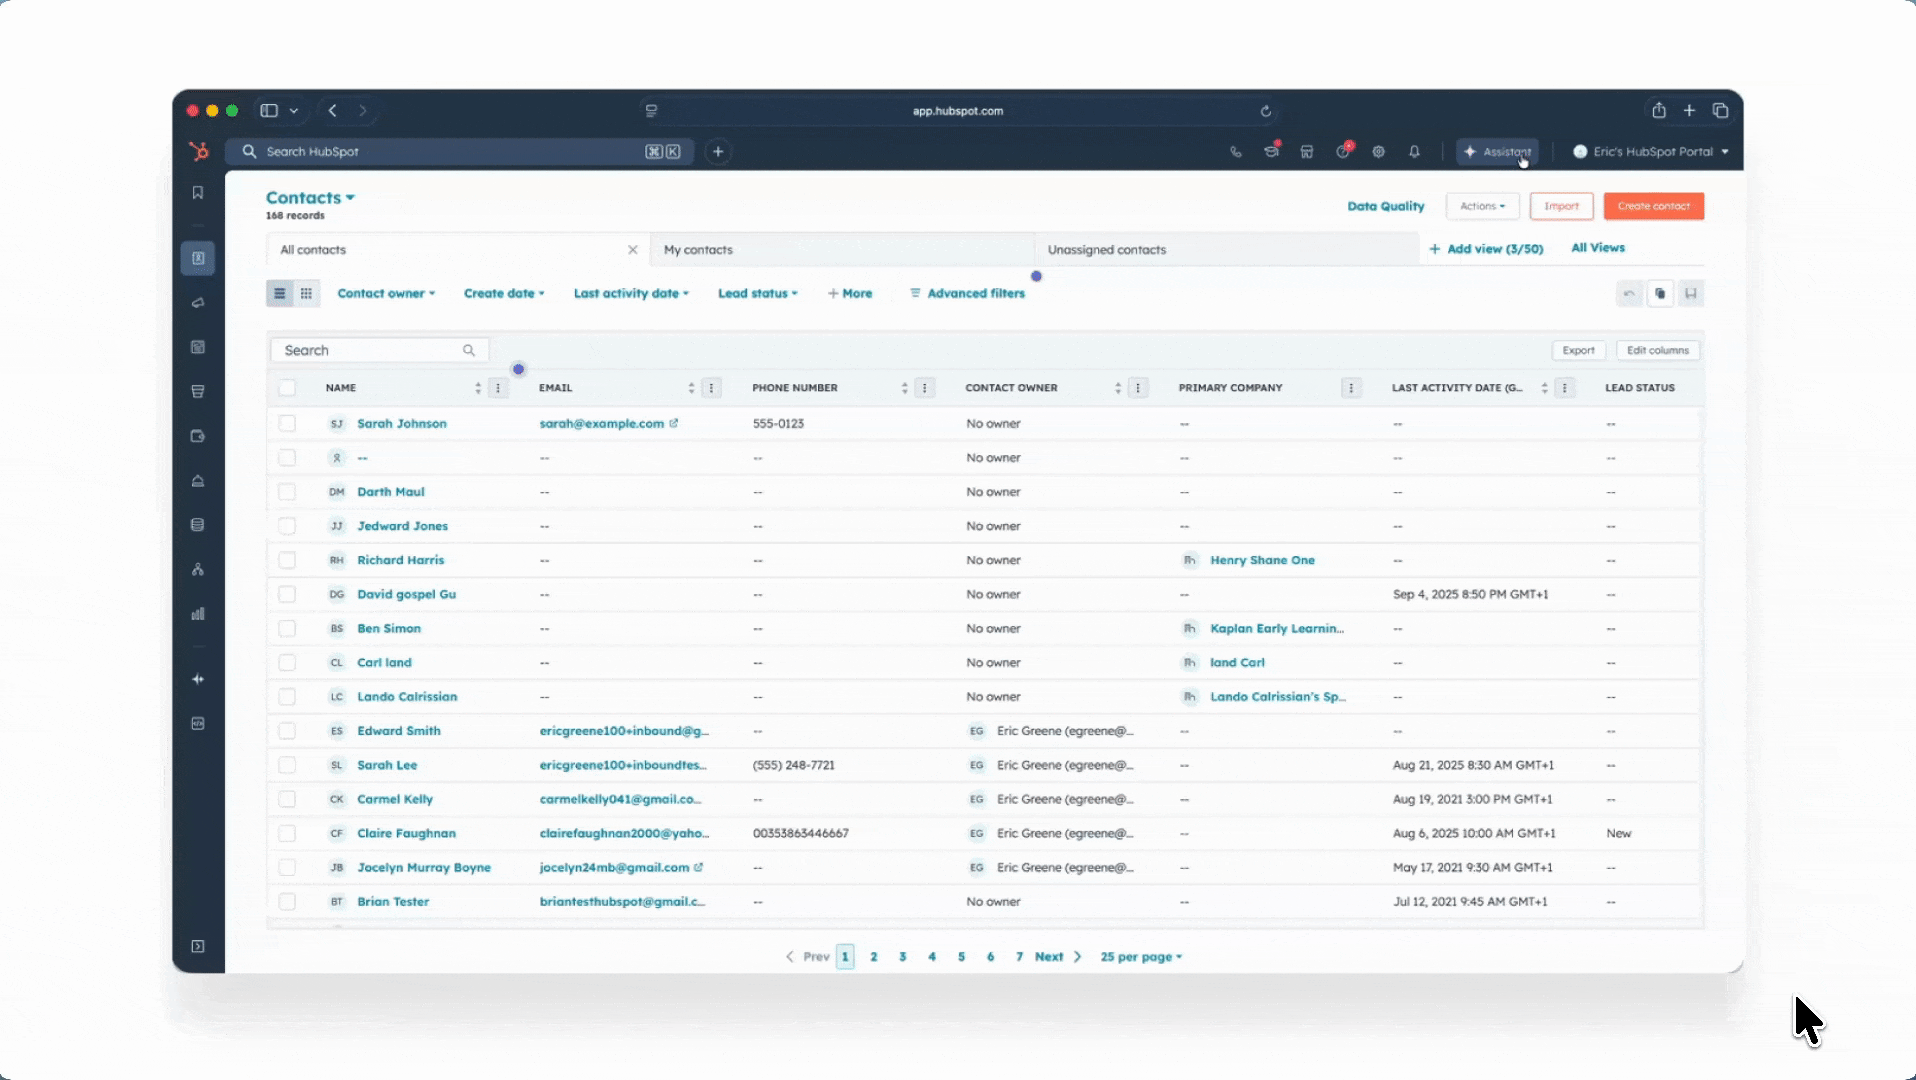
Task: Click Add view (3/50)
Action: pyautogui.click(x=1486, y=249)
